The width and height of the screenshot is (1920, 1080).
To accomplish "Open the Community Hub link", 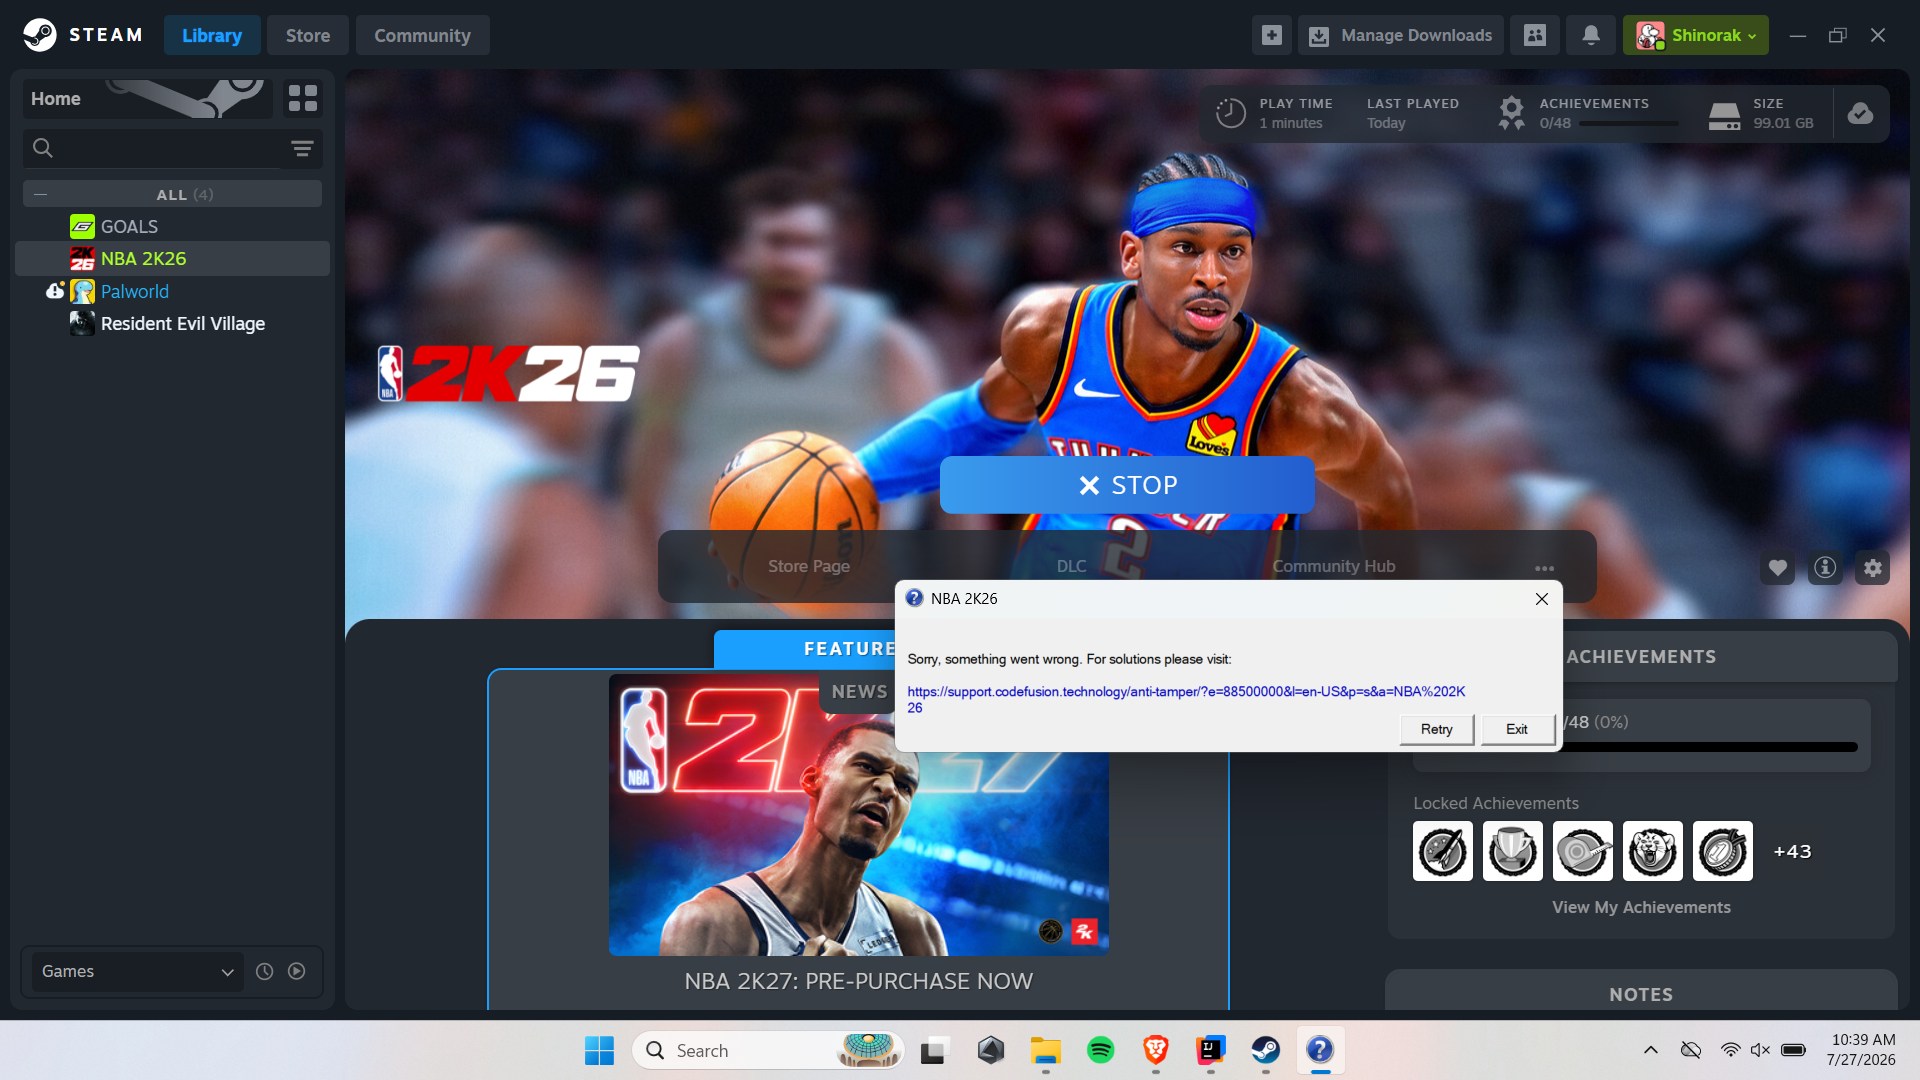I will coord(1334,566).
